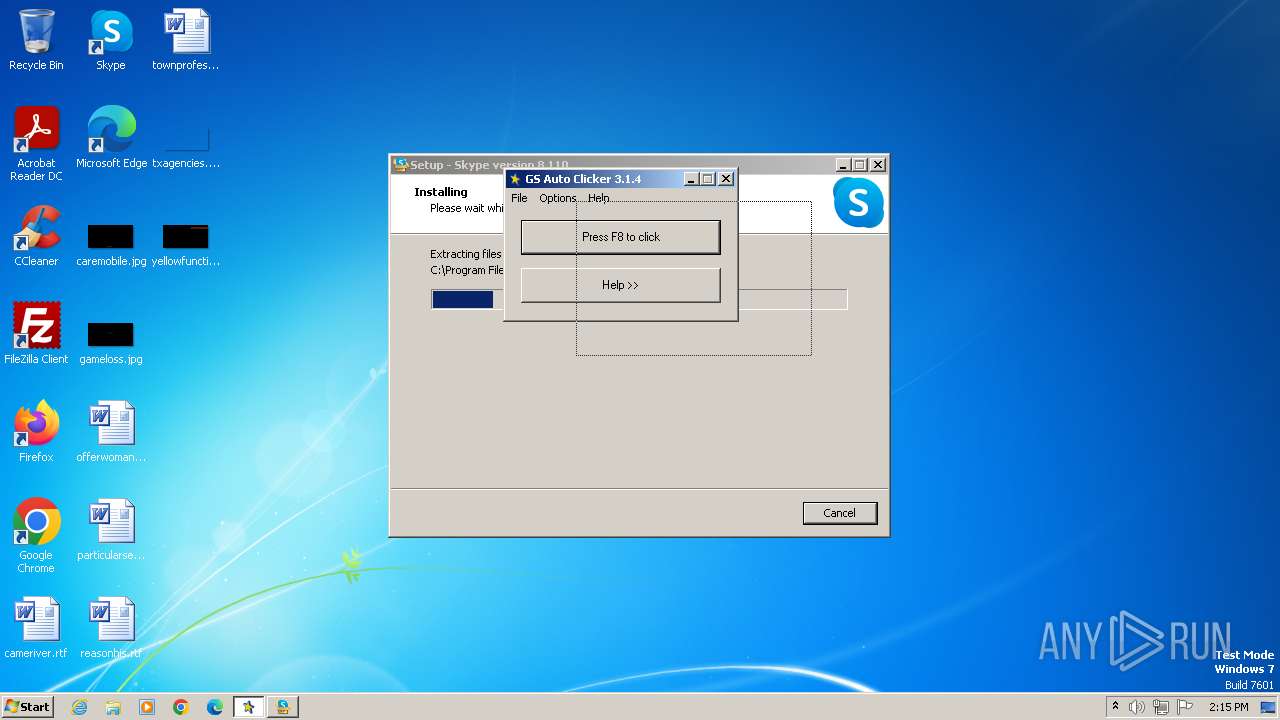Click the 'Press F8 to click' button
This screenshot has width=1280, height=720.
point(620,237)
